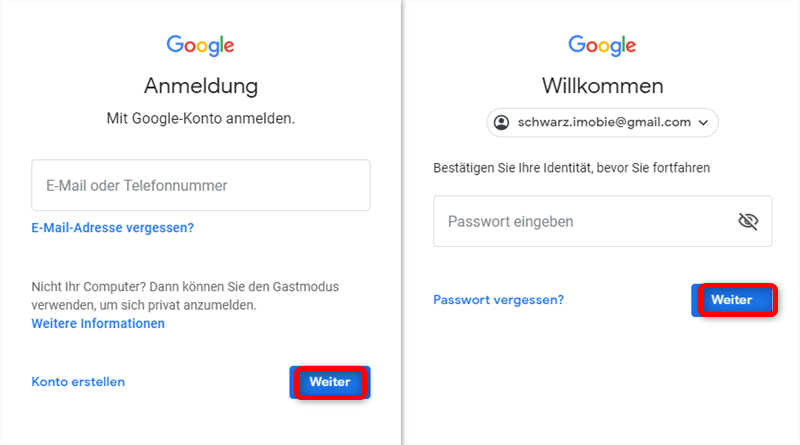
Task: Click the Mit Google-Konto anmelden subtitle
Action: pos(200,119)
